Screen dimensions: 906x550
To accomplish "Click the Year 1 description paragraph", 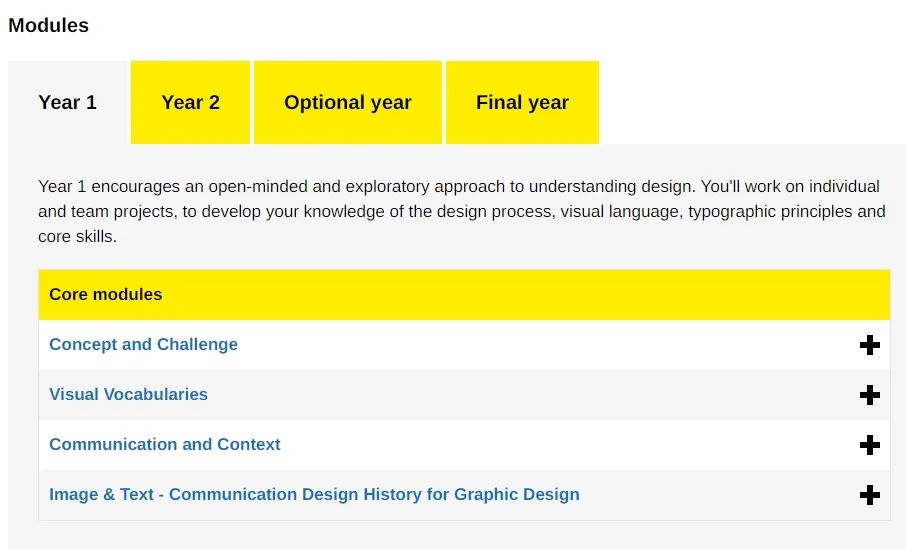I will tap(462, 211).
